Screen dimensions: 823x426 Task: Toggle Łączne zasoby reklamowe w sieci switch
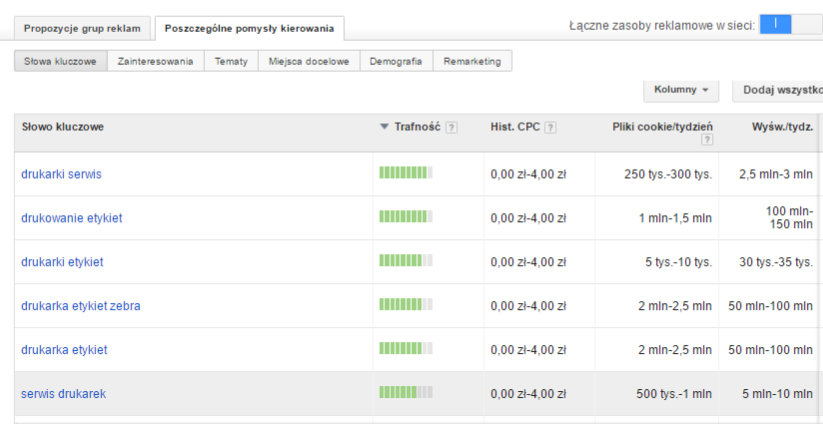pos(790,25)
